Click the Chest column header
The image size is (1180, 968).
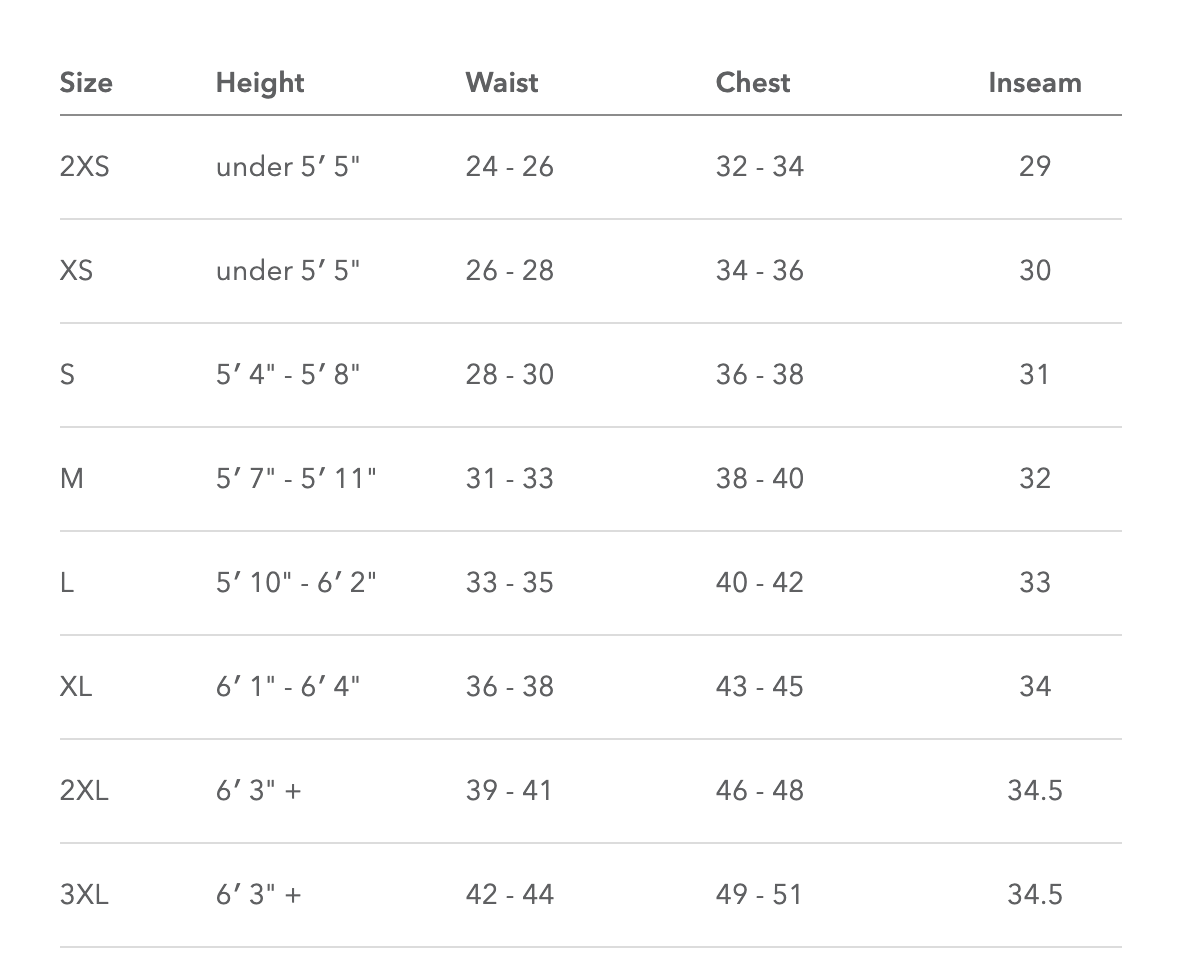[x=752, y=82]
